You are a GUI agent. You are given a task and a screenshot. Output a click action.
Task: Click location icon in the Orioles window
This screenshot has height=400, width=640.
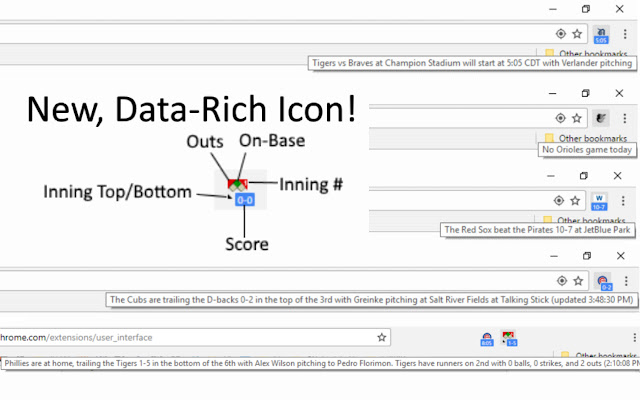point(560,118)
